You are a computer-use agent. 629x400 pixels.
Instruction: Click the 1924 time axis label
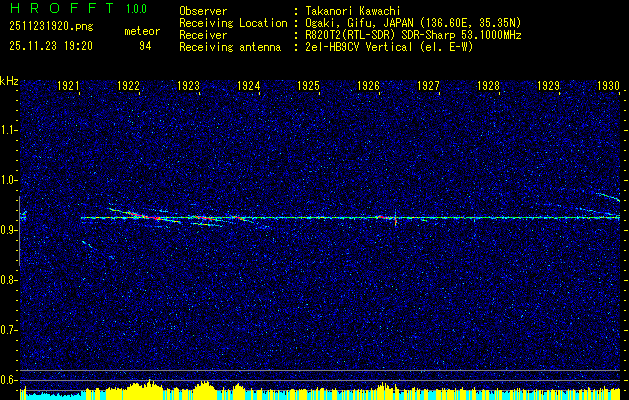click(249, 85)
